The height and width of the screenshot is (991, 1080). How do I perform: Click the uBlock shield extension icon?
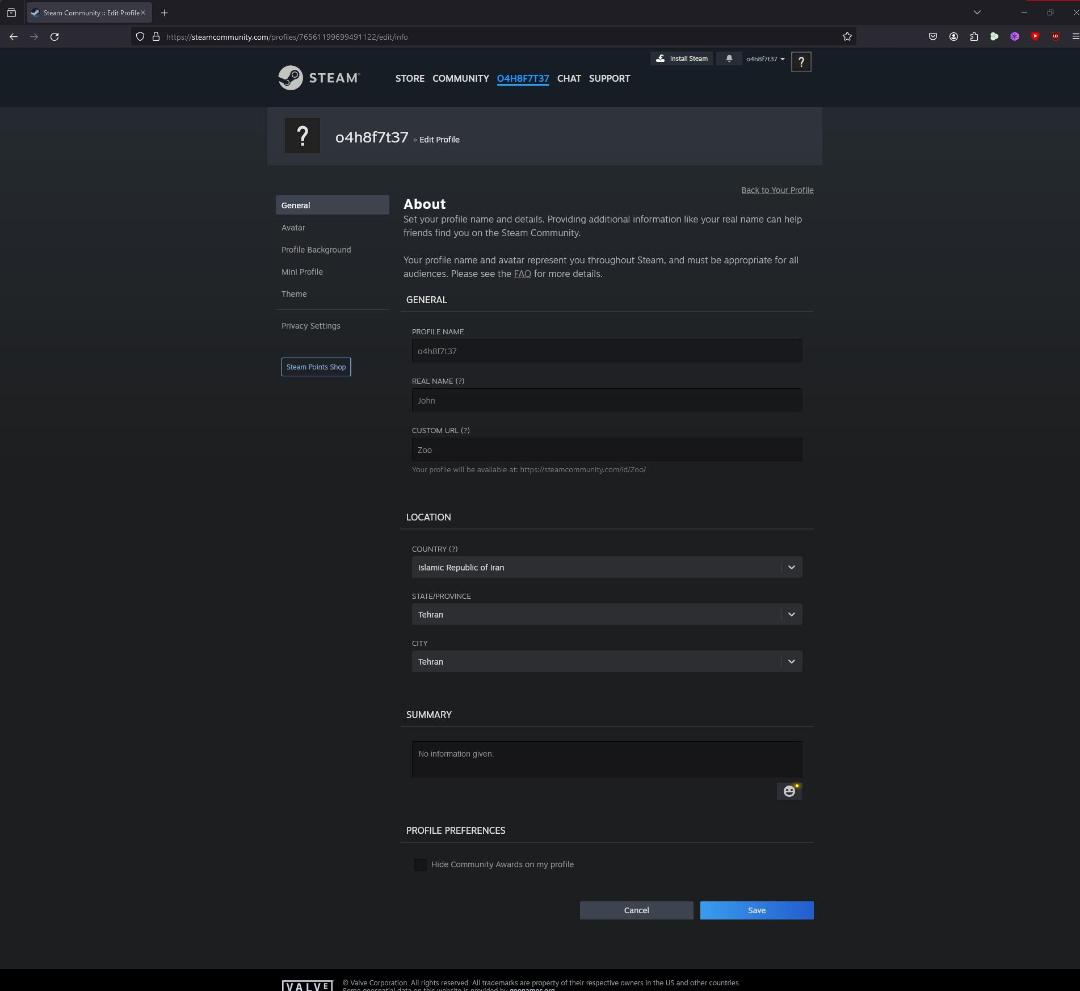click(x=1055, y=36)
